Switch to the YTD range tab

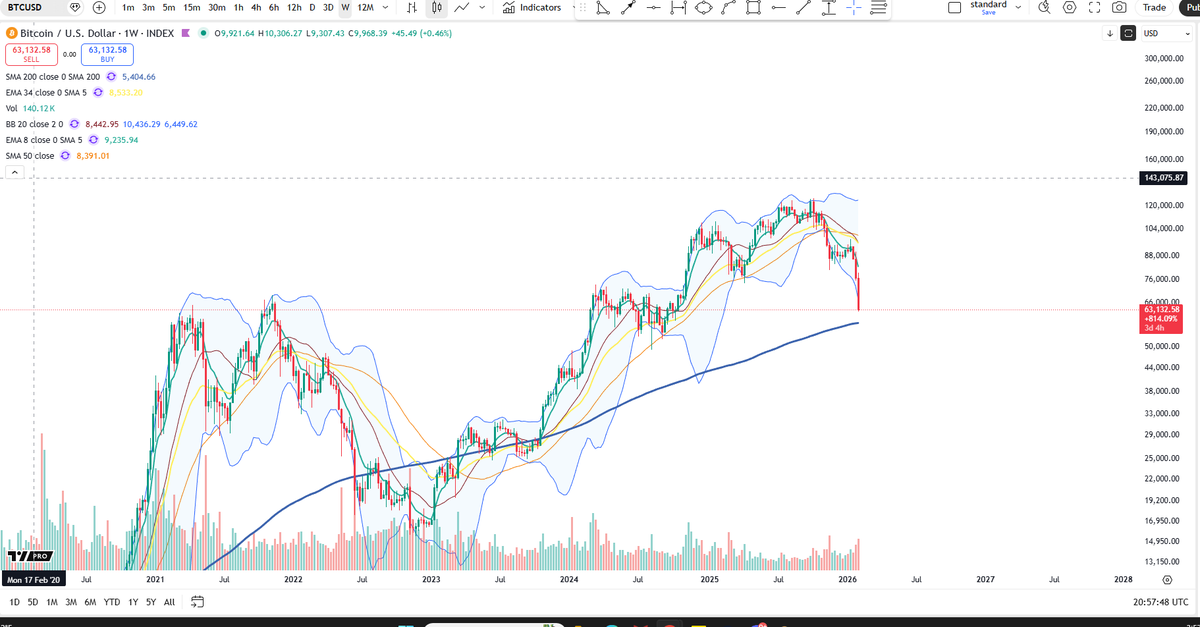(112, 602)
